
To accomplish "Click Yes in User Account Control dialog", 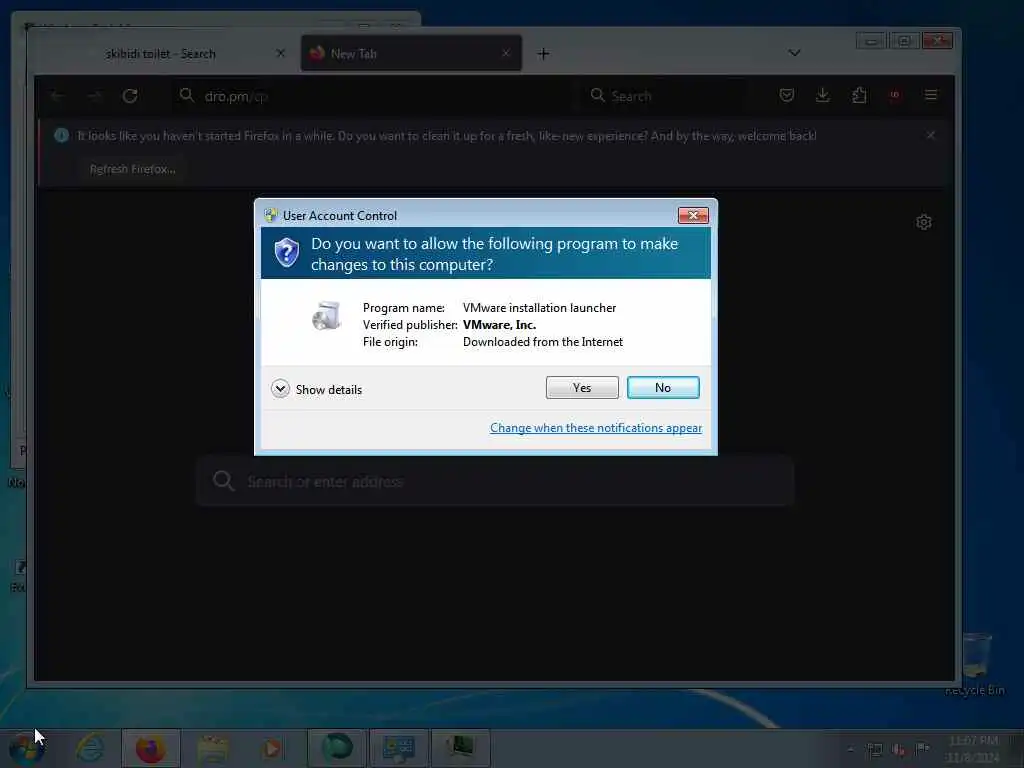I will click(582, 387).
